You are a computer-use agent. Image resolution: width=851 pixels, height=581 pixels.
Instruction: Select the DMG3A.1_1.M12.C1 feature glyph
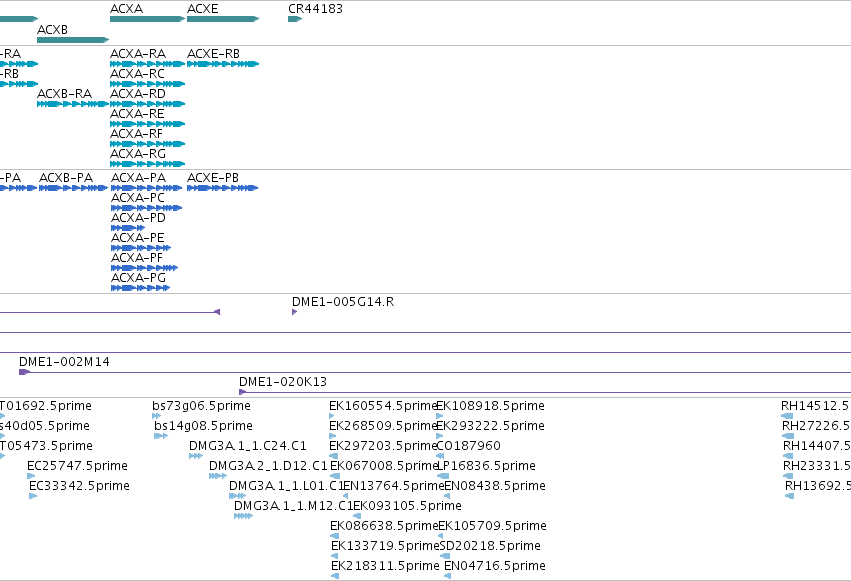tap(243, 516)
